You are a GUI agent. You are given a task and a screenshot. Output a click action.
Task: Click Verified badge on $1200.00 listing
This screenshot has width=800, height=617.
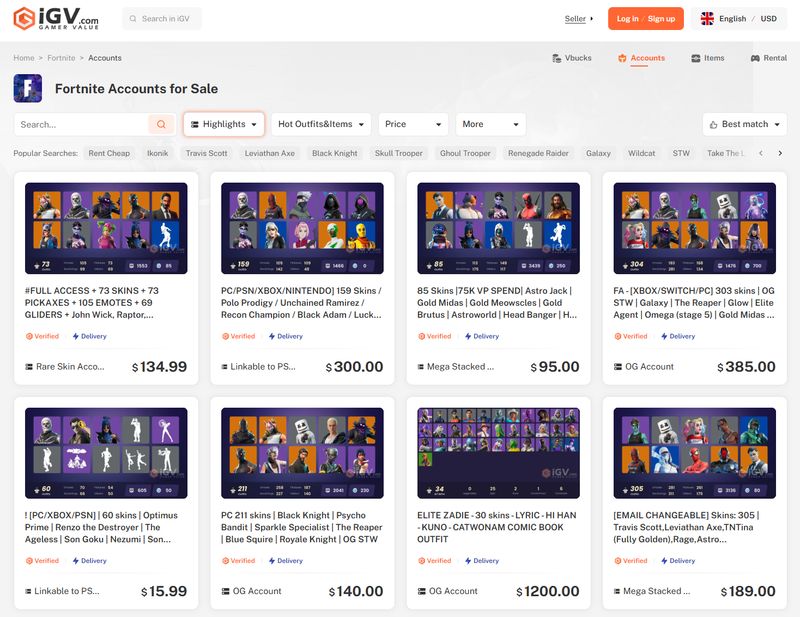(x=435, y=561)
